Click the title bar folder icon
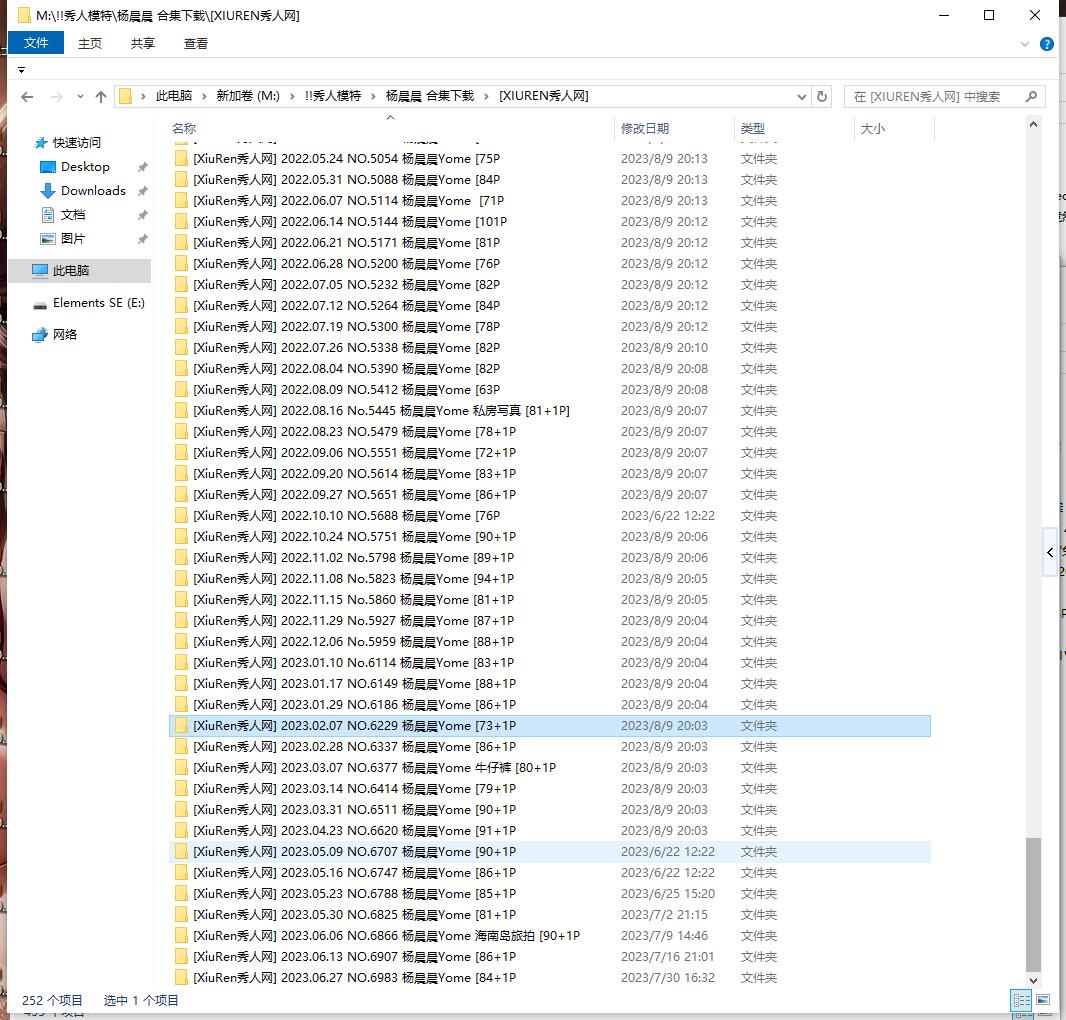 point(24,15)
